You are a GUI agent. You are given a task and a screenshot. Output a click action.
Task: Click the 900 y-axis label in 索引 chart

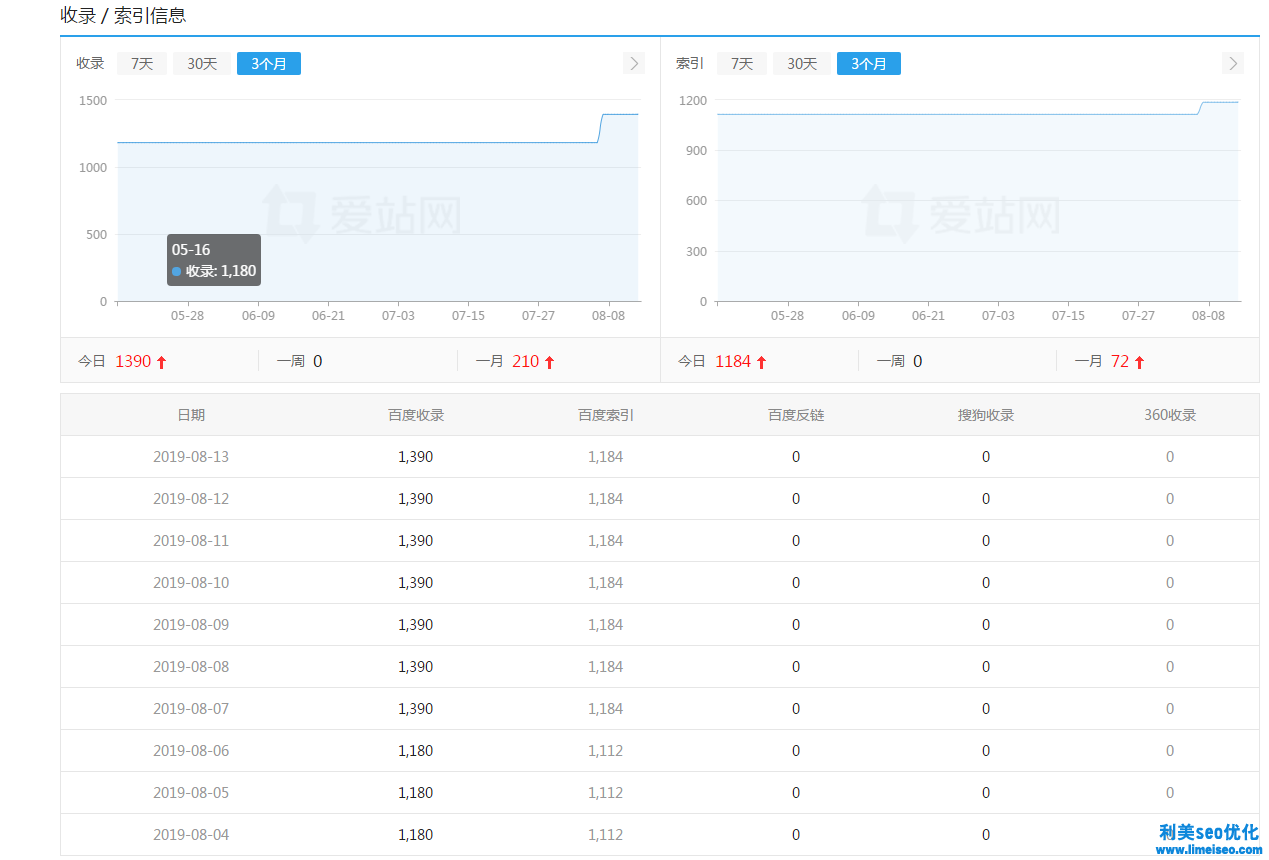696,151
